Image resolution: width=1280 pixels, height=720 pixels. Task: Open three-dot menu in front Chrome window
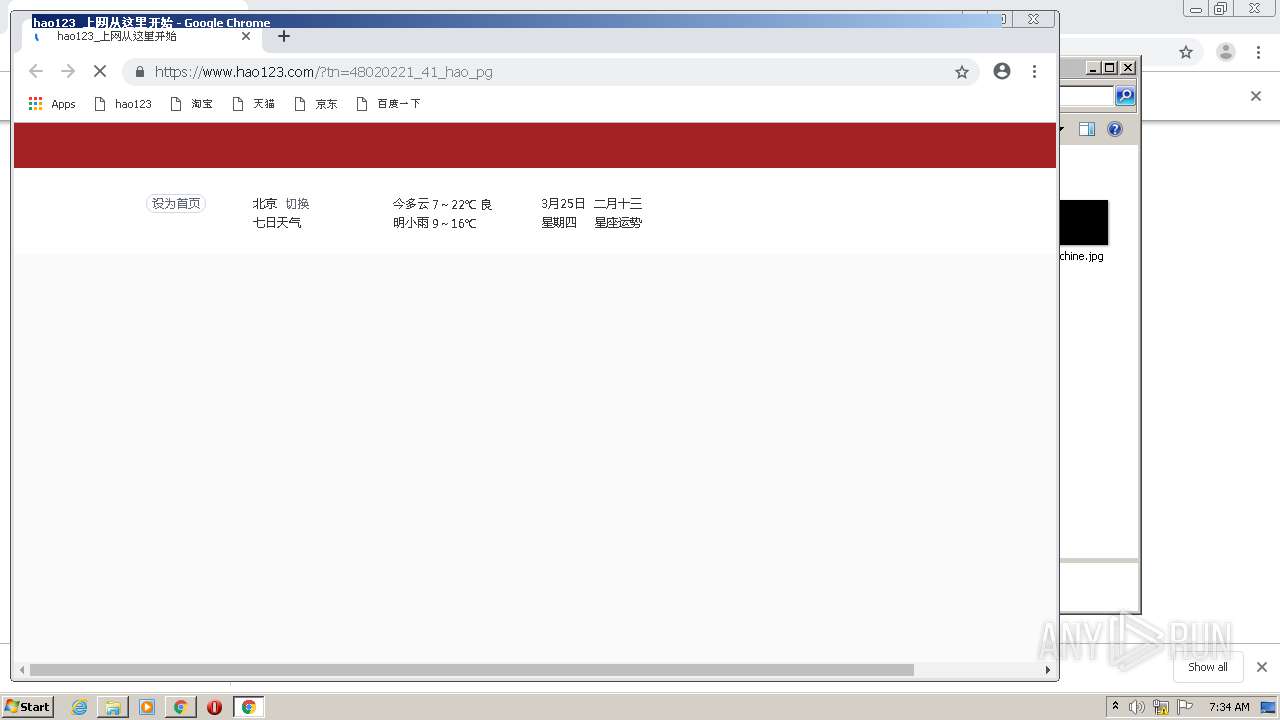(x=1034, y=71)
